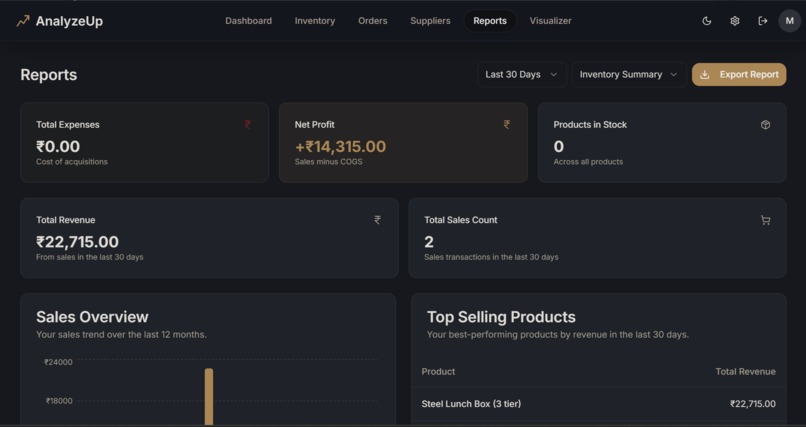The image size is (806, 427).
Task: Open the Inventory Summary dropdown
Action: [x=629, y=75]
